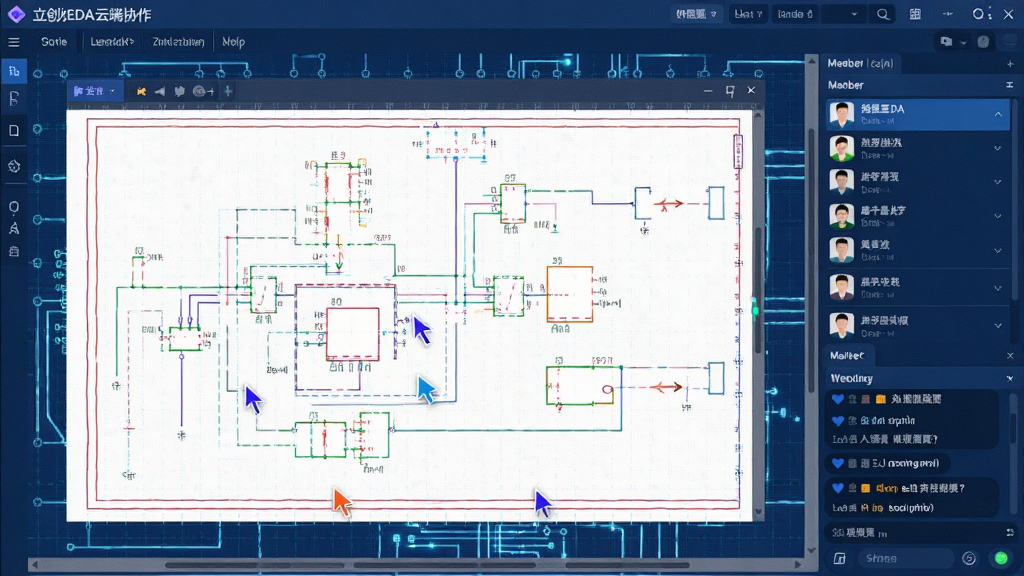Image resolution: width=1024 pixels, height=576 pixels.
Task: Toggle the heart on the last chat message
Action: 838,488
